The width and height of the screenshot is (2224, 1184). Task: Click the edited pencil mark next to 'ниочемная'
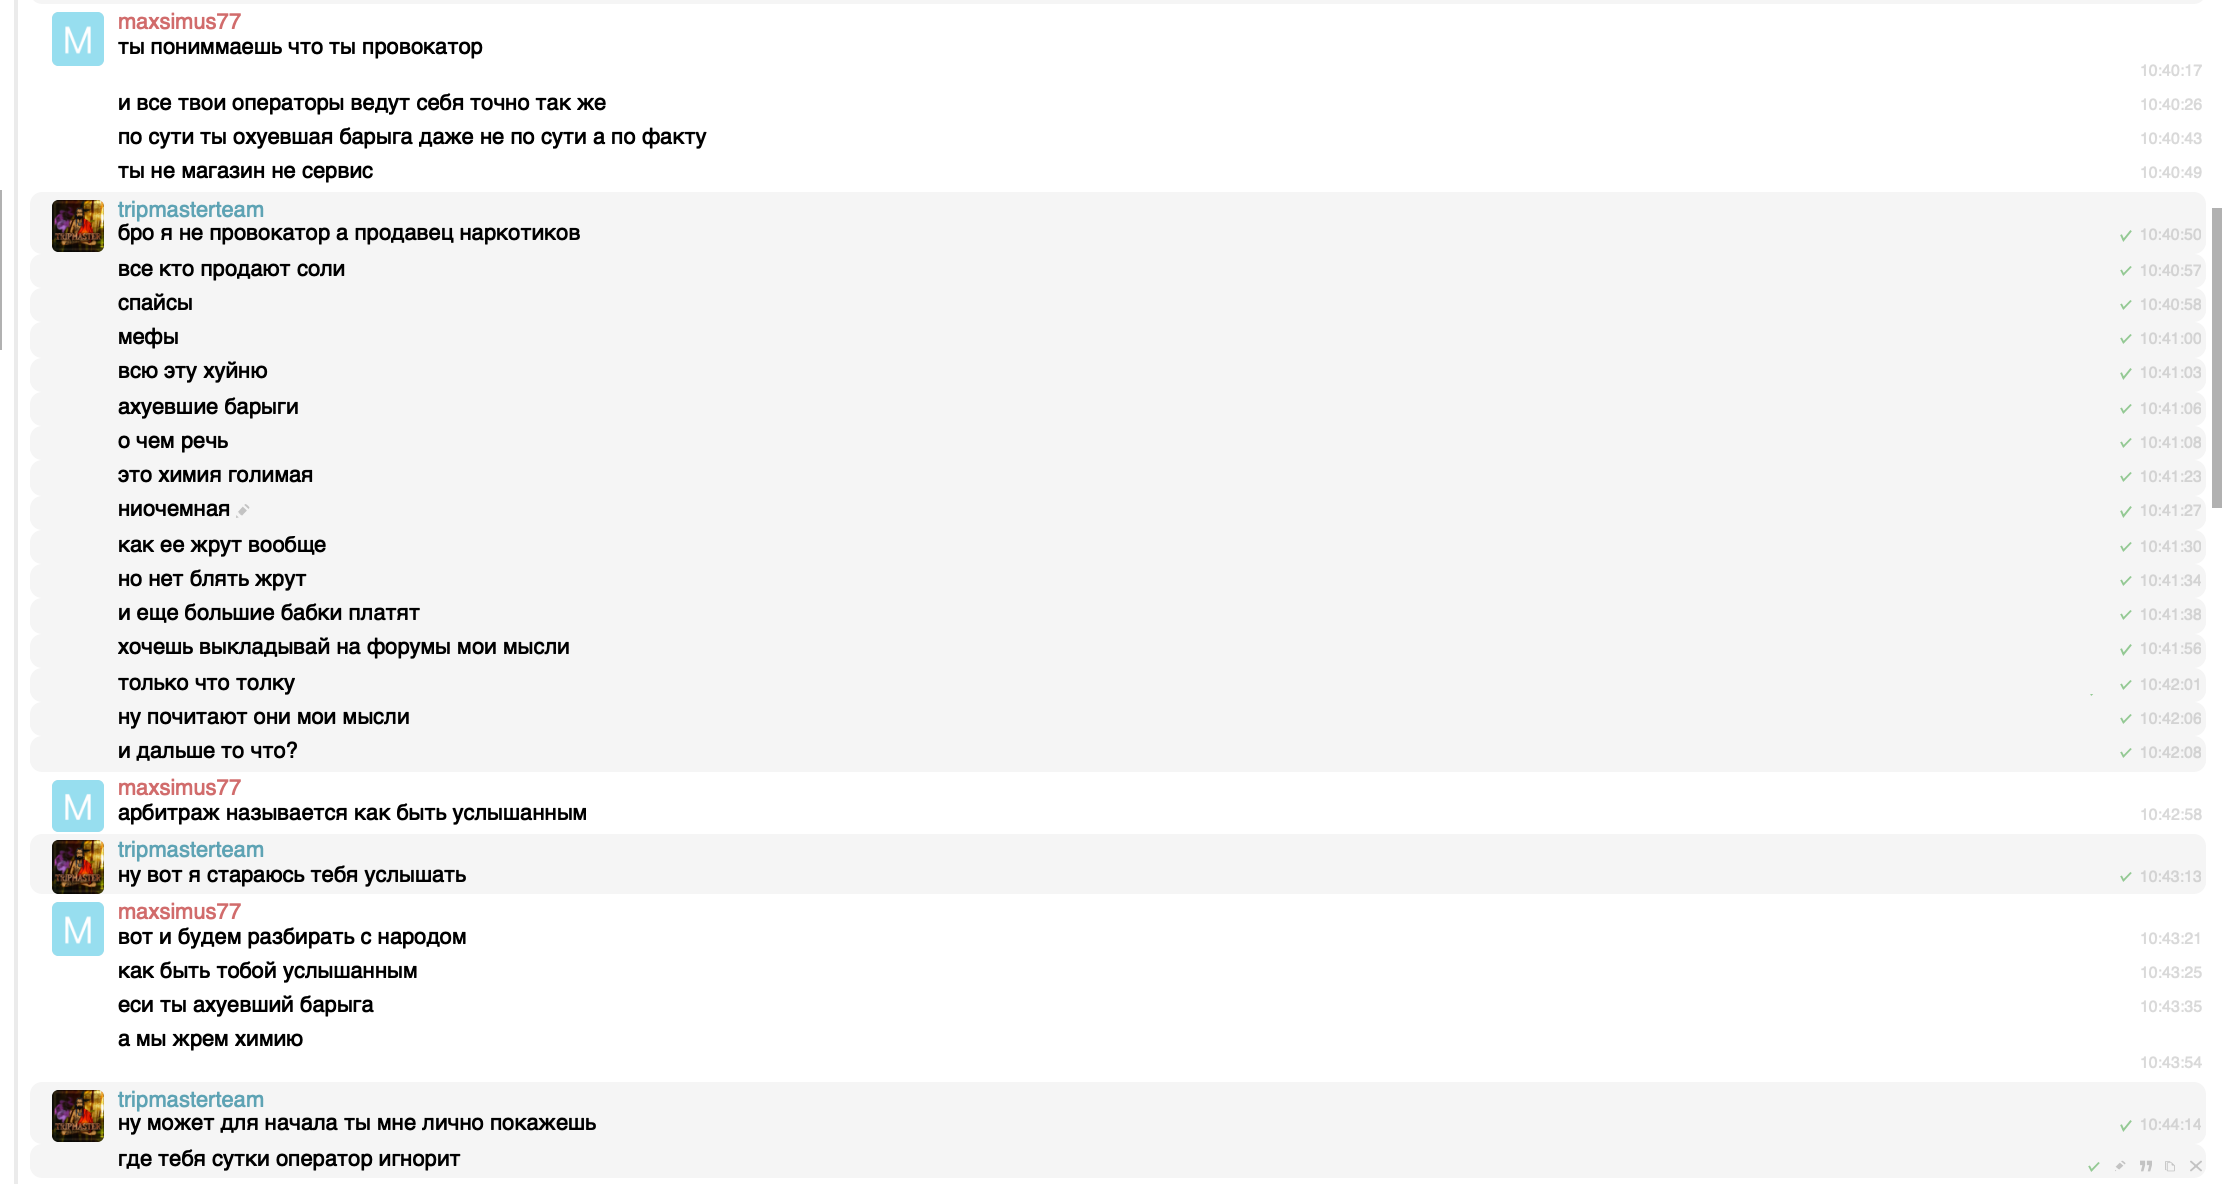pos(243,510)
